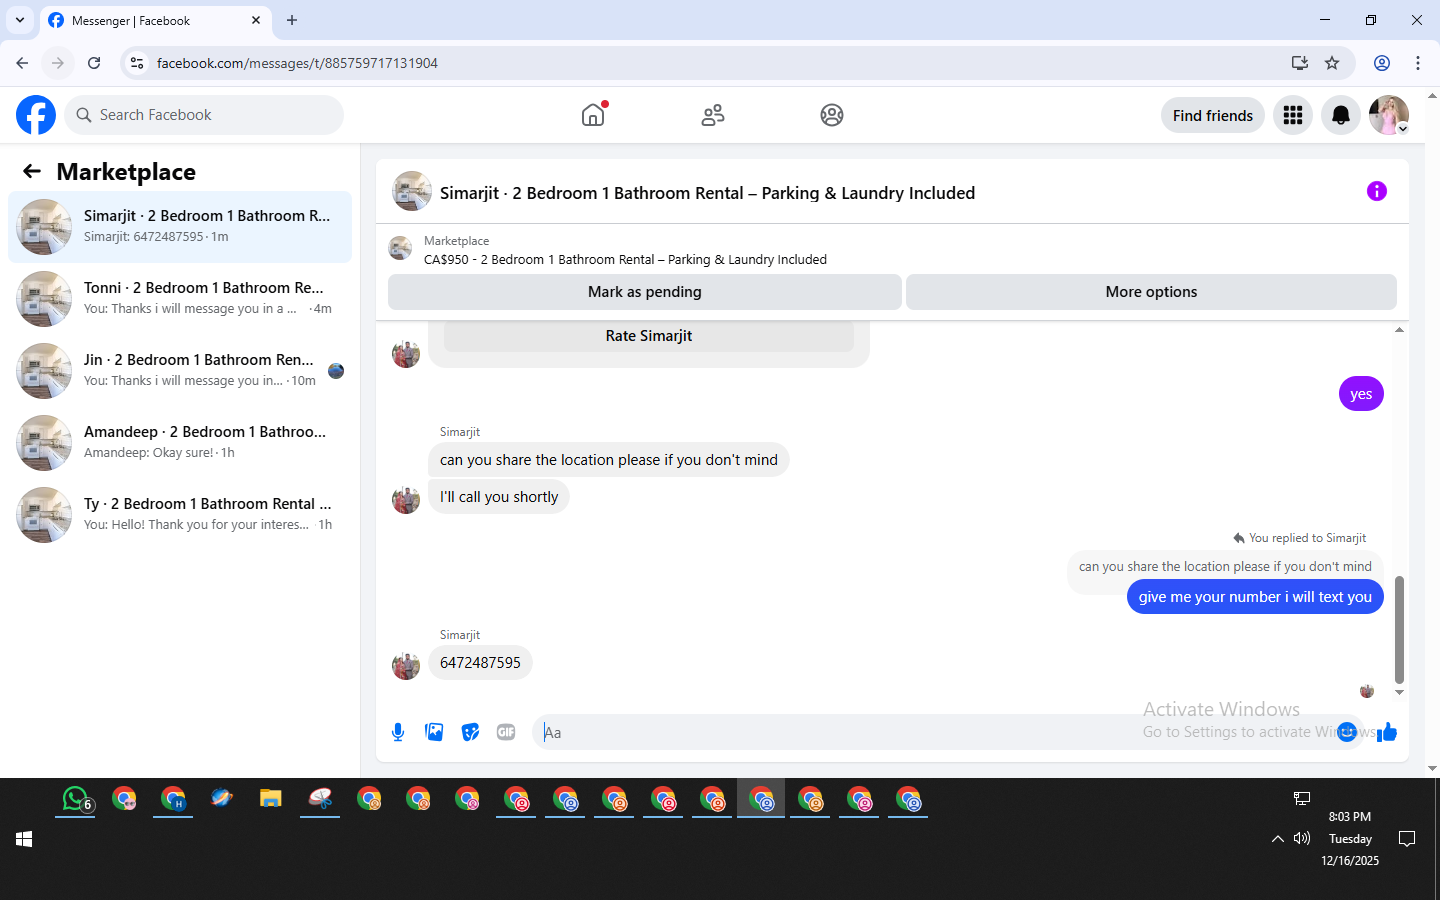Click the chat scrollbar down arrow
Image resolution: width=1440 pixels, height=900 pixels.
click(1399, 692)
